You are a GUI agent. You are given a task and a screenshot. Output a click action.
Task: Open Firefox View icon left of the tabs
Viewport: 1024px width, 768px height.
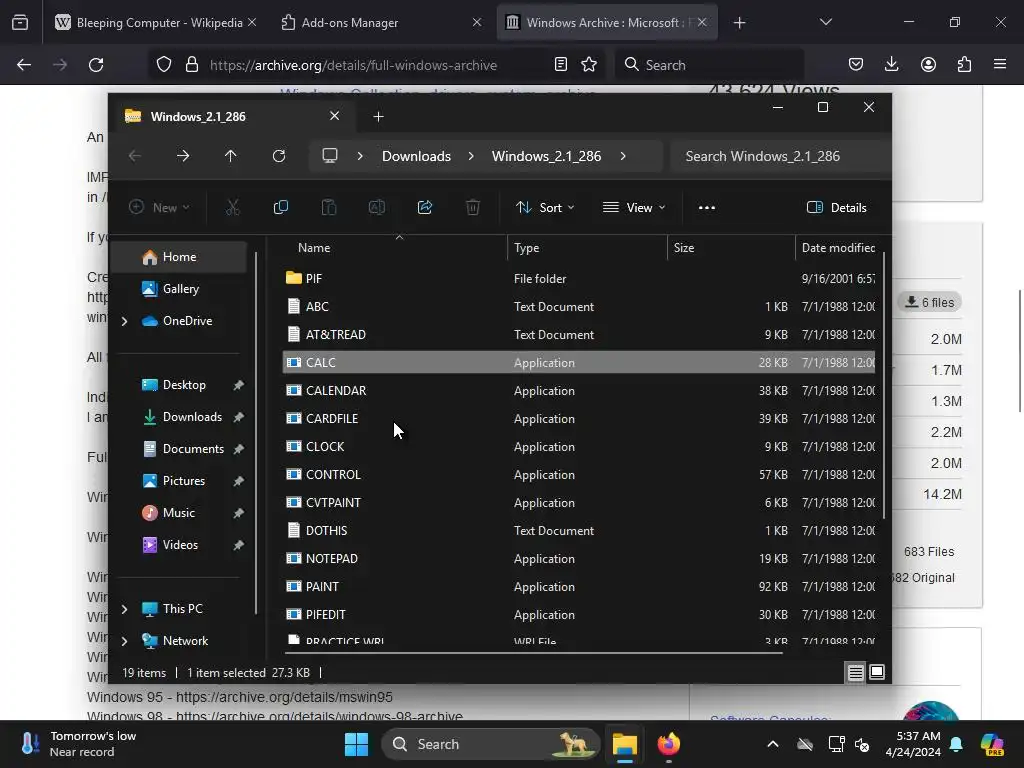(x=20, y=22)
